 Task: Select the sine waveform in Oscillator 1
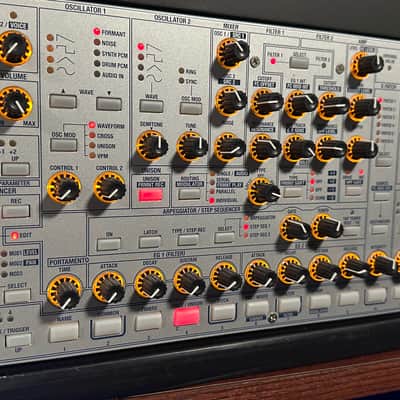(x=65, y=70)
